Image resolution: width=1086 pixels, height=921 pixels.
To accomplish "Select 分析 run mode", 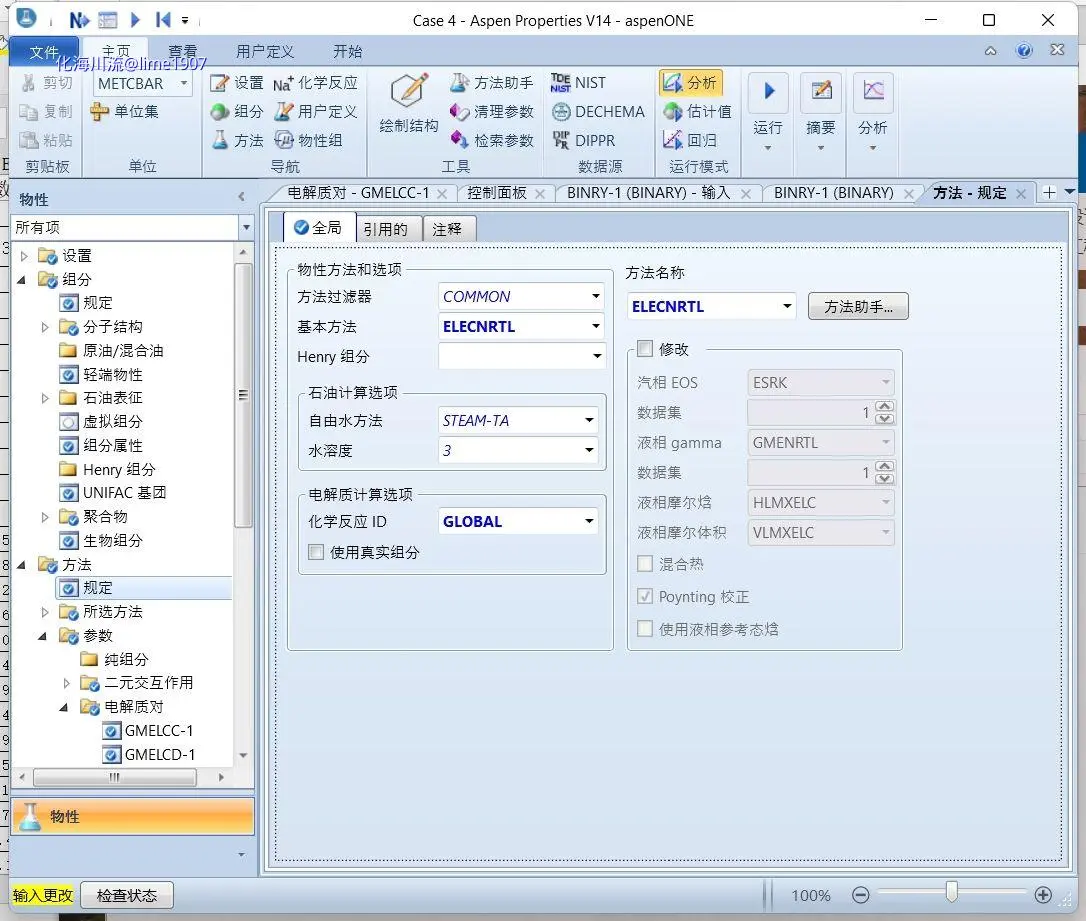I will click(x=690, y=83).
